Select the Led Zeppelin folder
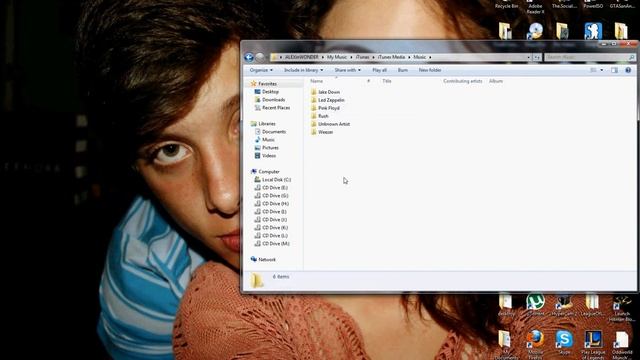Screen dimensions: 640x360 pos(327,100)
